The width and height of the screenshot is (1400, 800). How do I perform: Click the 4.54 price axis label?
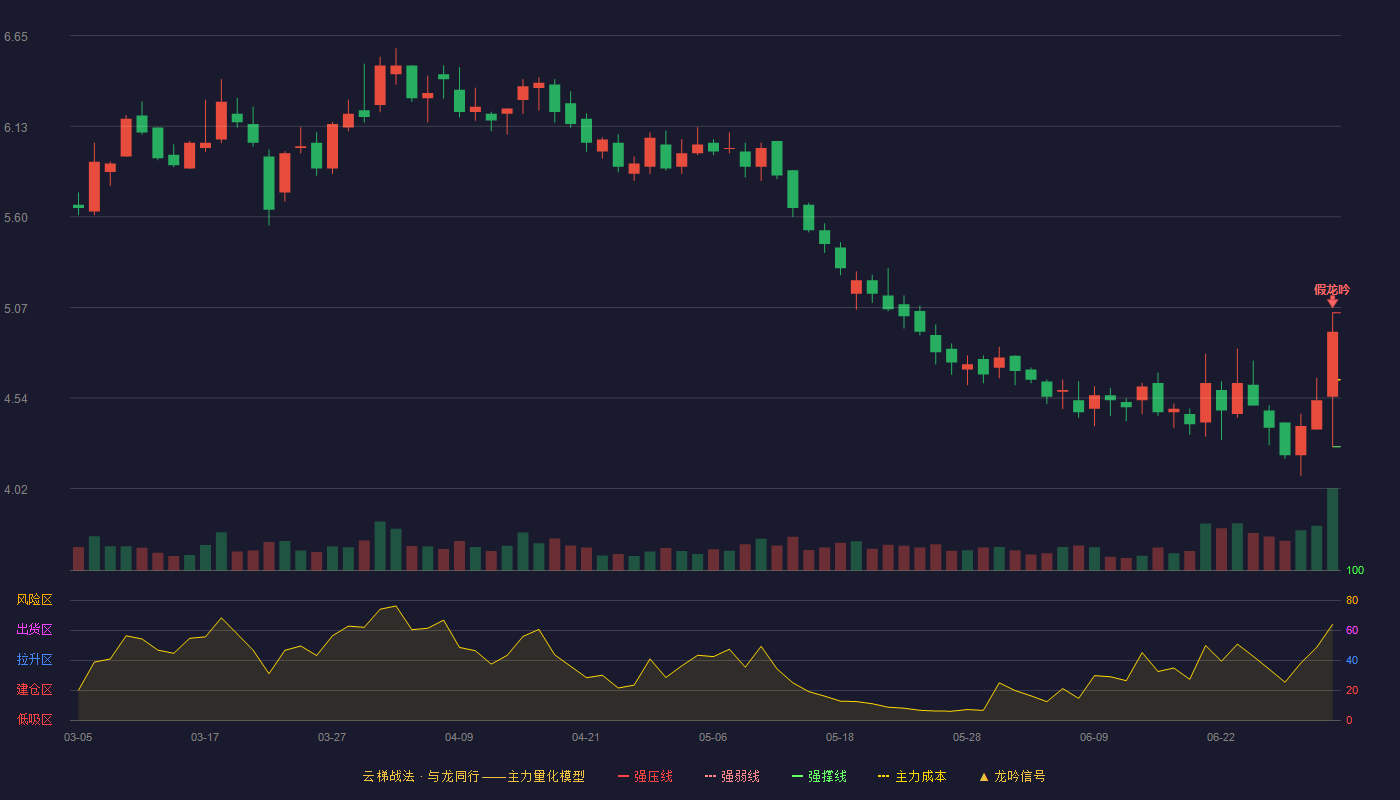pos(16,399)
